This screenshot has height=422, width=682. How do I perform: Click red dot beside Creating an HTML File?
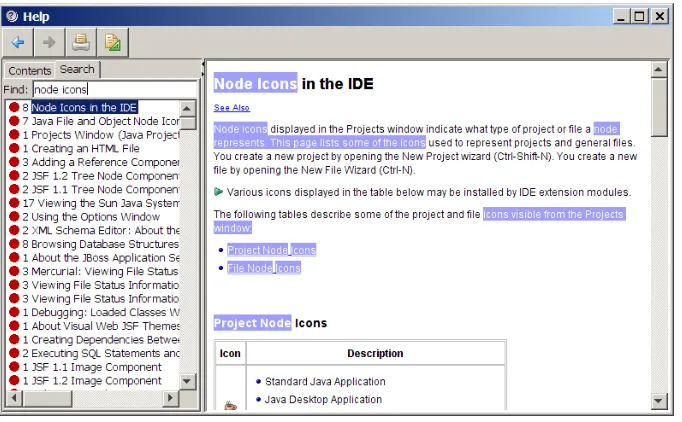(14, 148)
